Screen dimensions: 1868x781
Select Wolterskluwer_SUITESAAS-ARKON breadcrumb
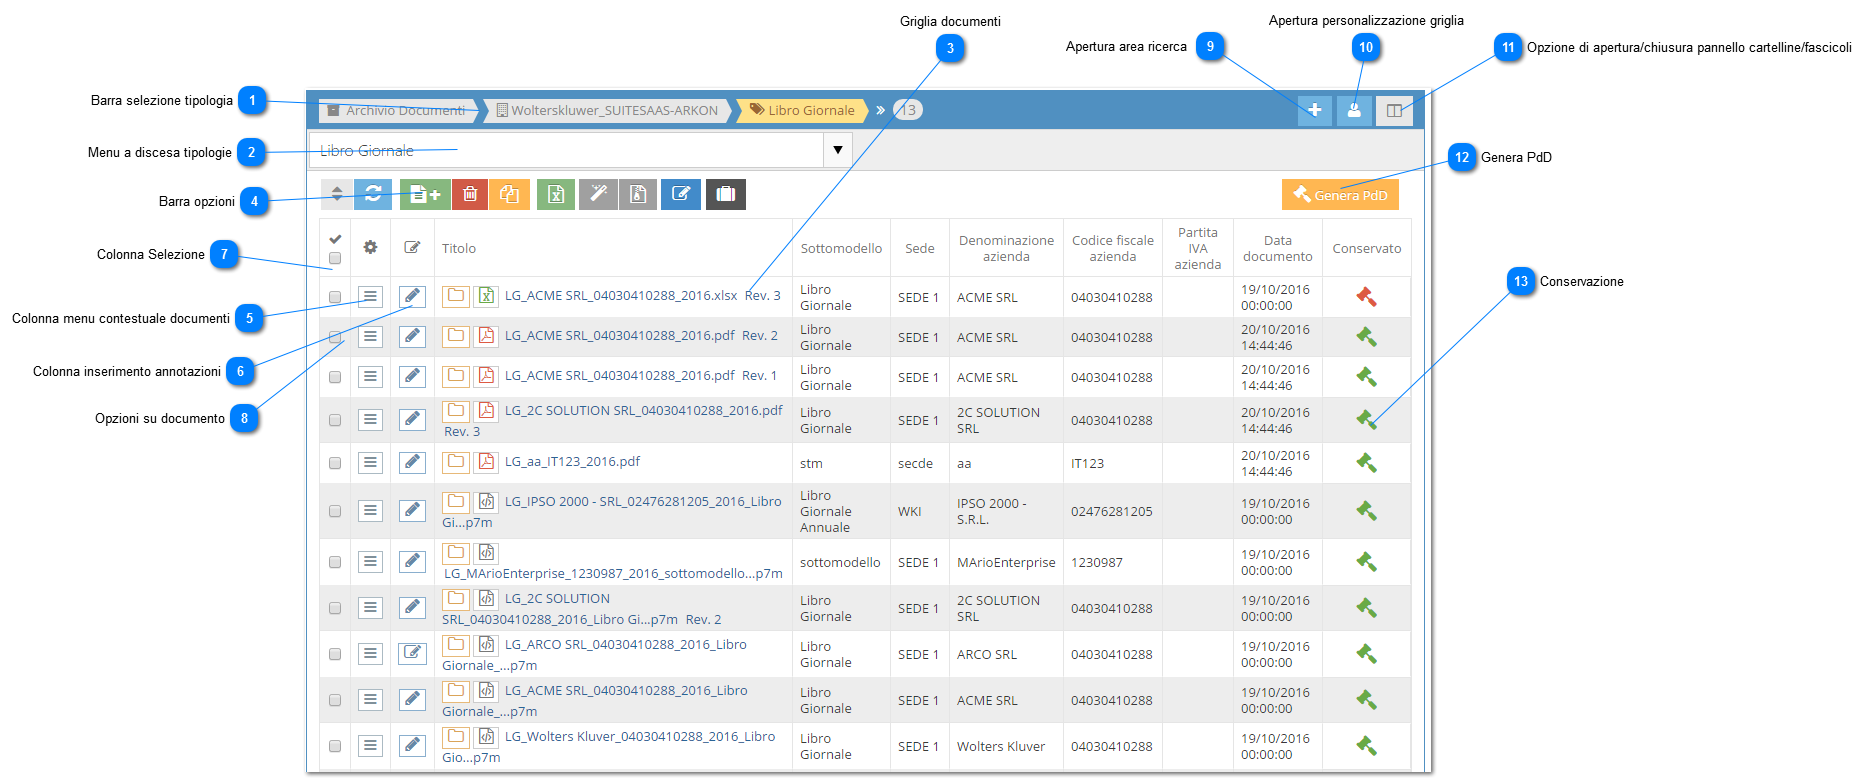607,110
